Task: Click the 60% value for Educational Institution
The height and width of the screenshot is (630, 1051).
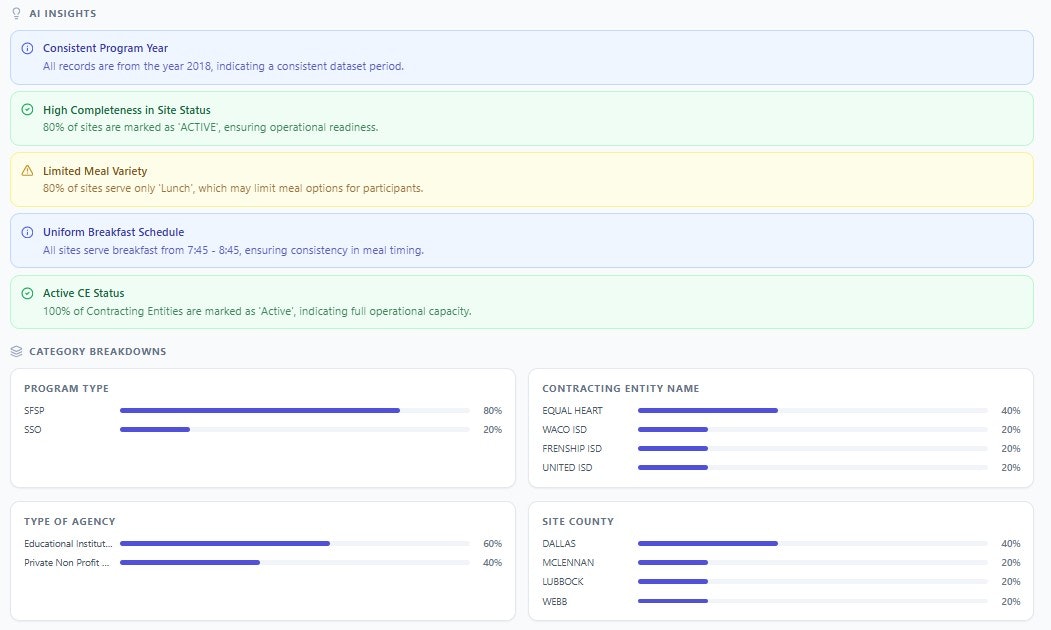Action: (493, 544)
